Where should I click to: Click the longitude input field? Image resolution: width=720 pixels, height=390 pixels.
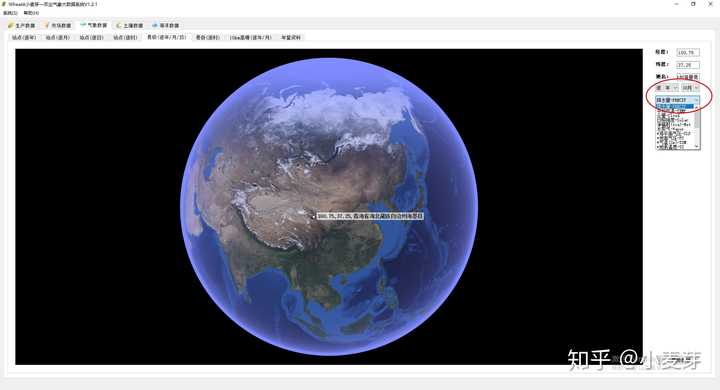[x=688, y=52]
